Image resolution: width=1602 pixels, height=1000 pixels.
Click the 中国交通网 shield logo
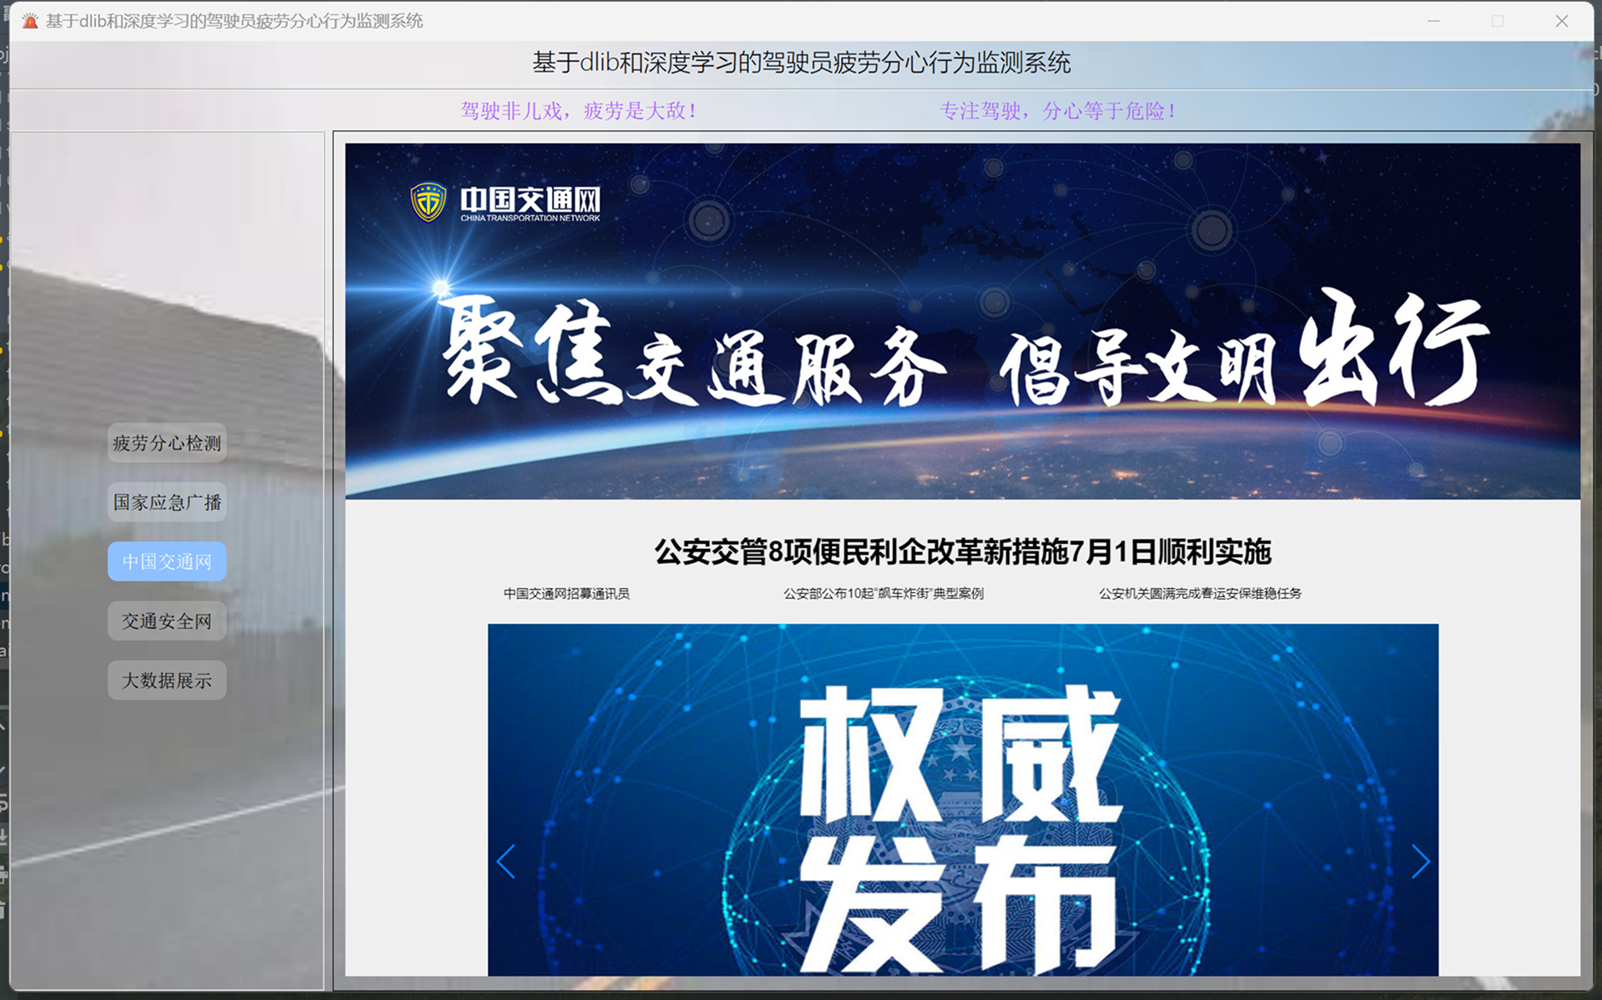pos(428,202)
